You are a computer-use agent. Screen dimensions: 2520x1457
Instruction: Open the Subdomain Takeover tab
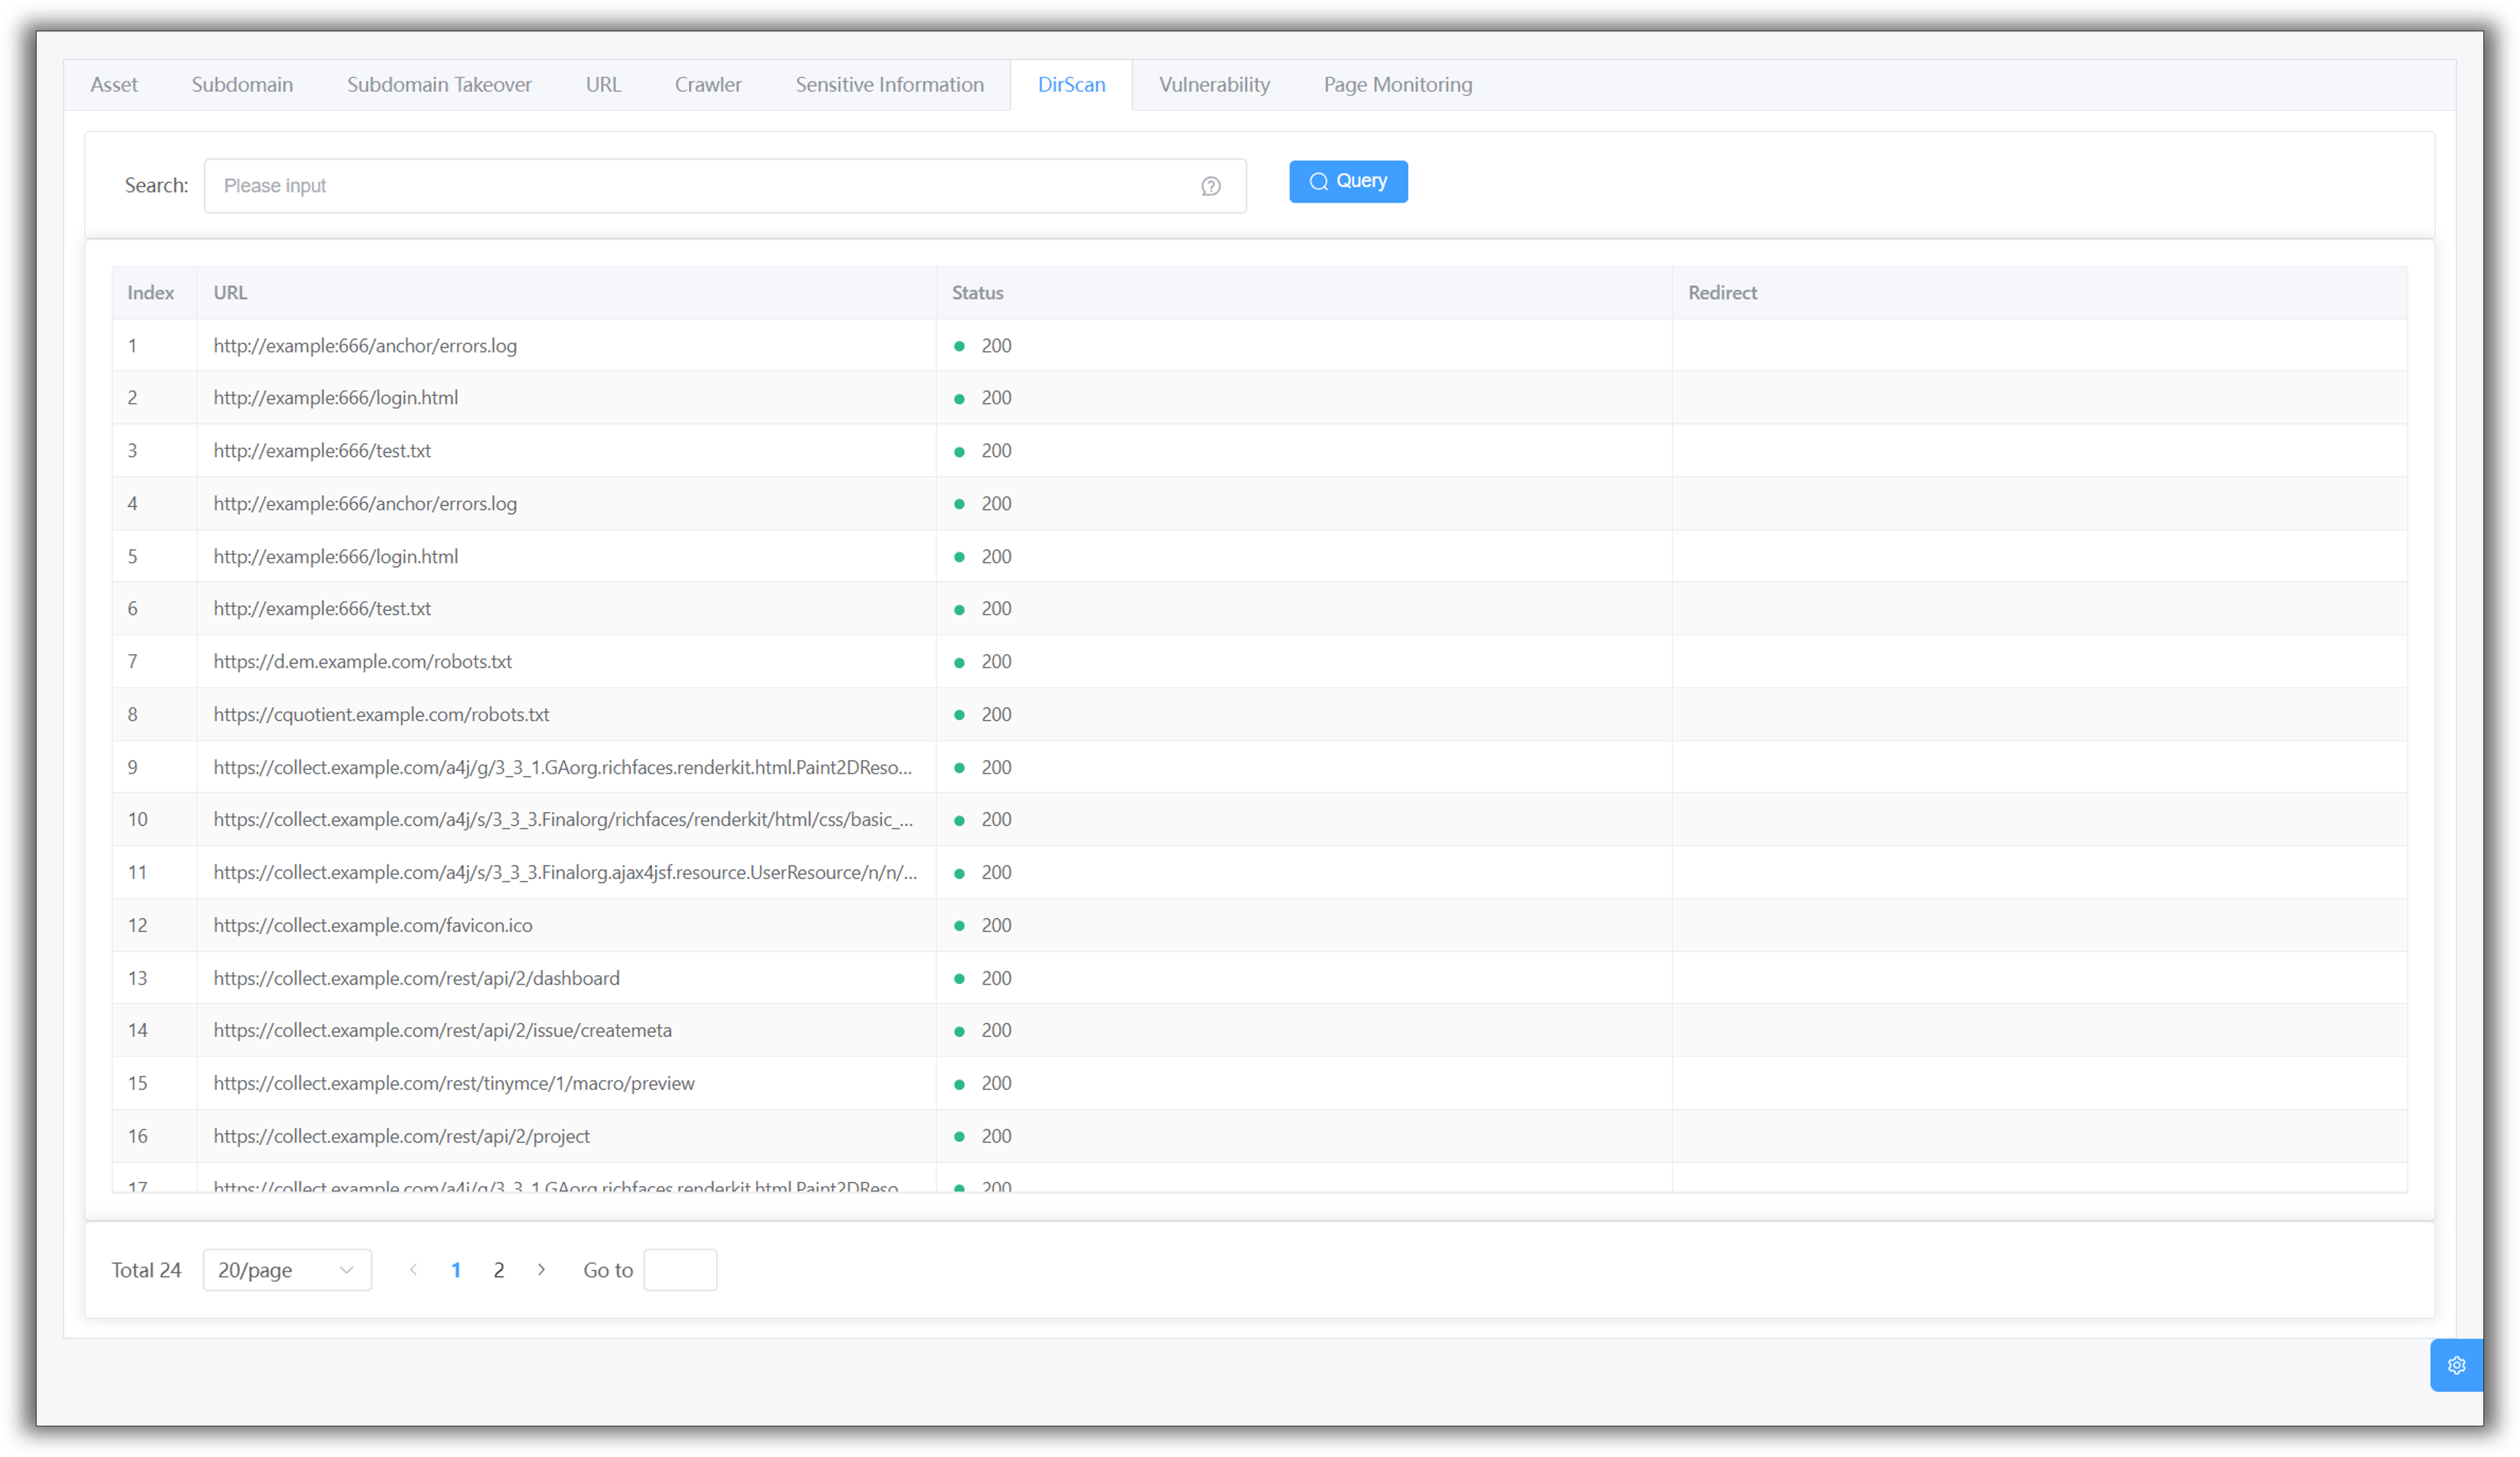coord(439,85)
